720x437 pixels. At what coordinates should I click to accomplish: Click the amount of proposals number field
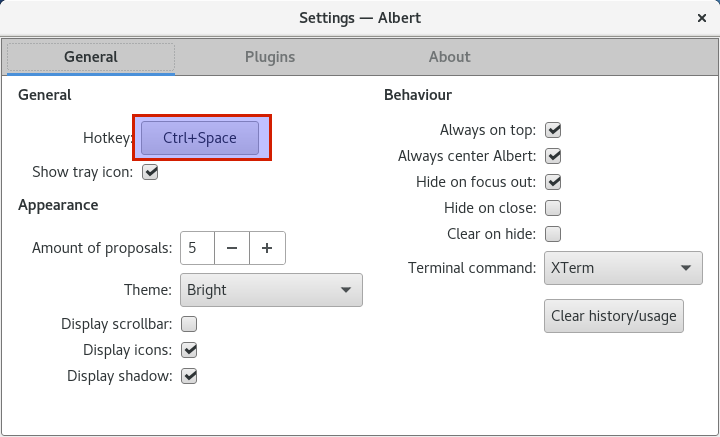click(197, 248)
